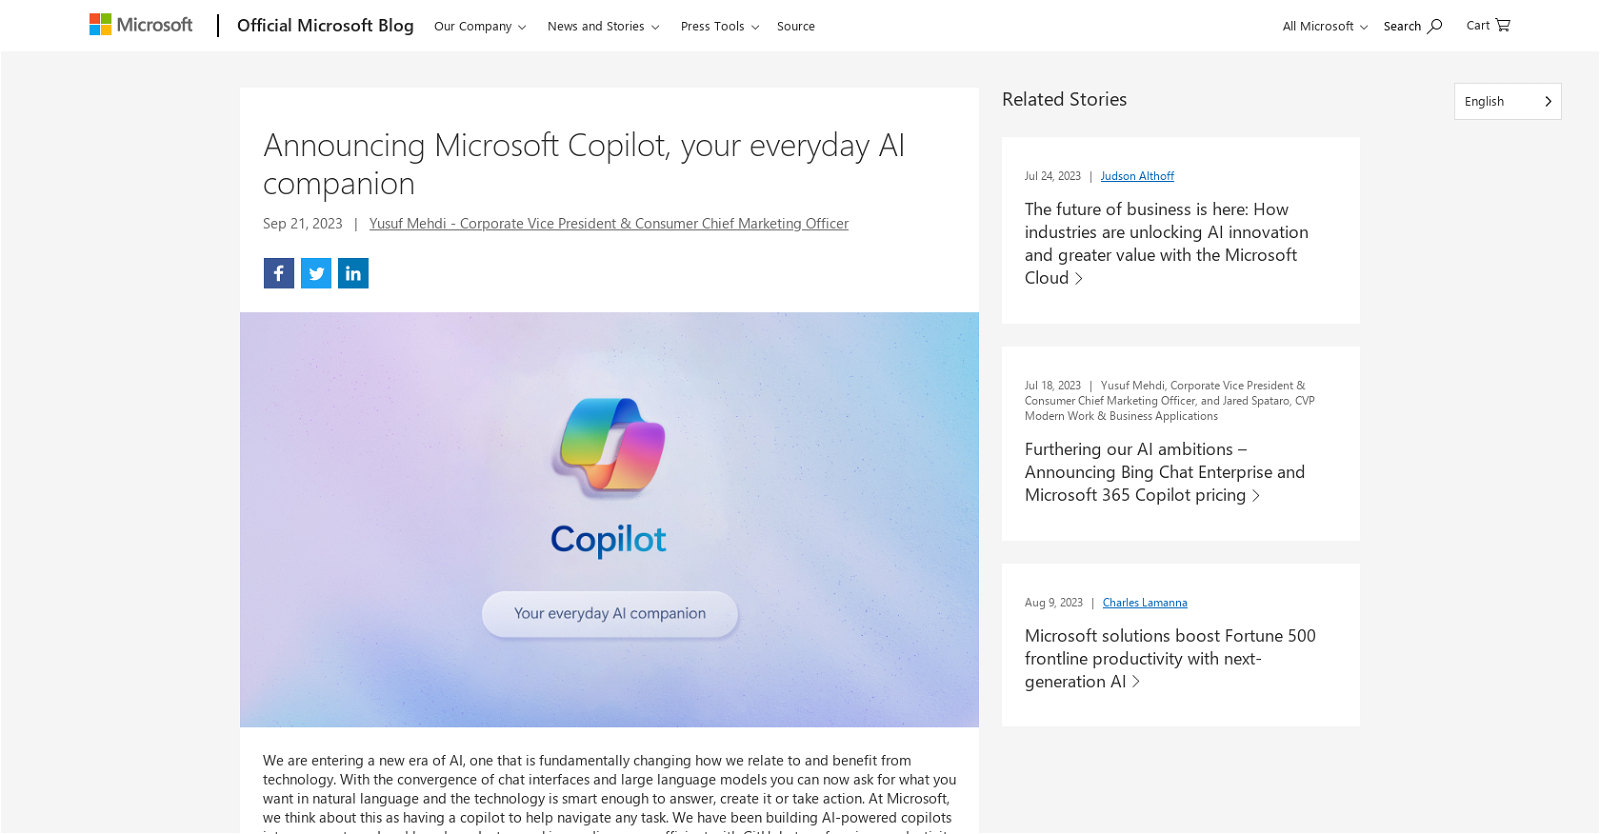Expand the Press Tools menu
1600x834 pixels.
coord(719,26)
